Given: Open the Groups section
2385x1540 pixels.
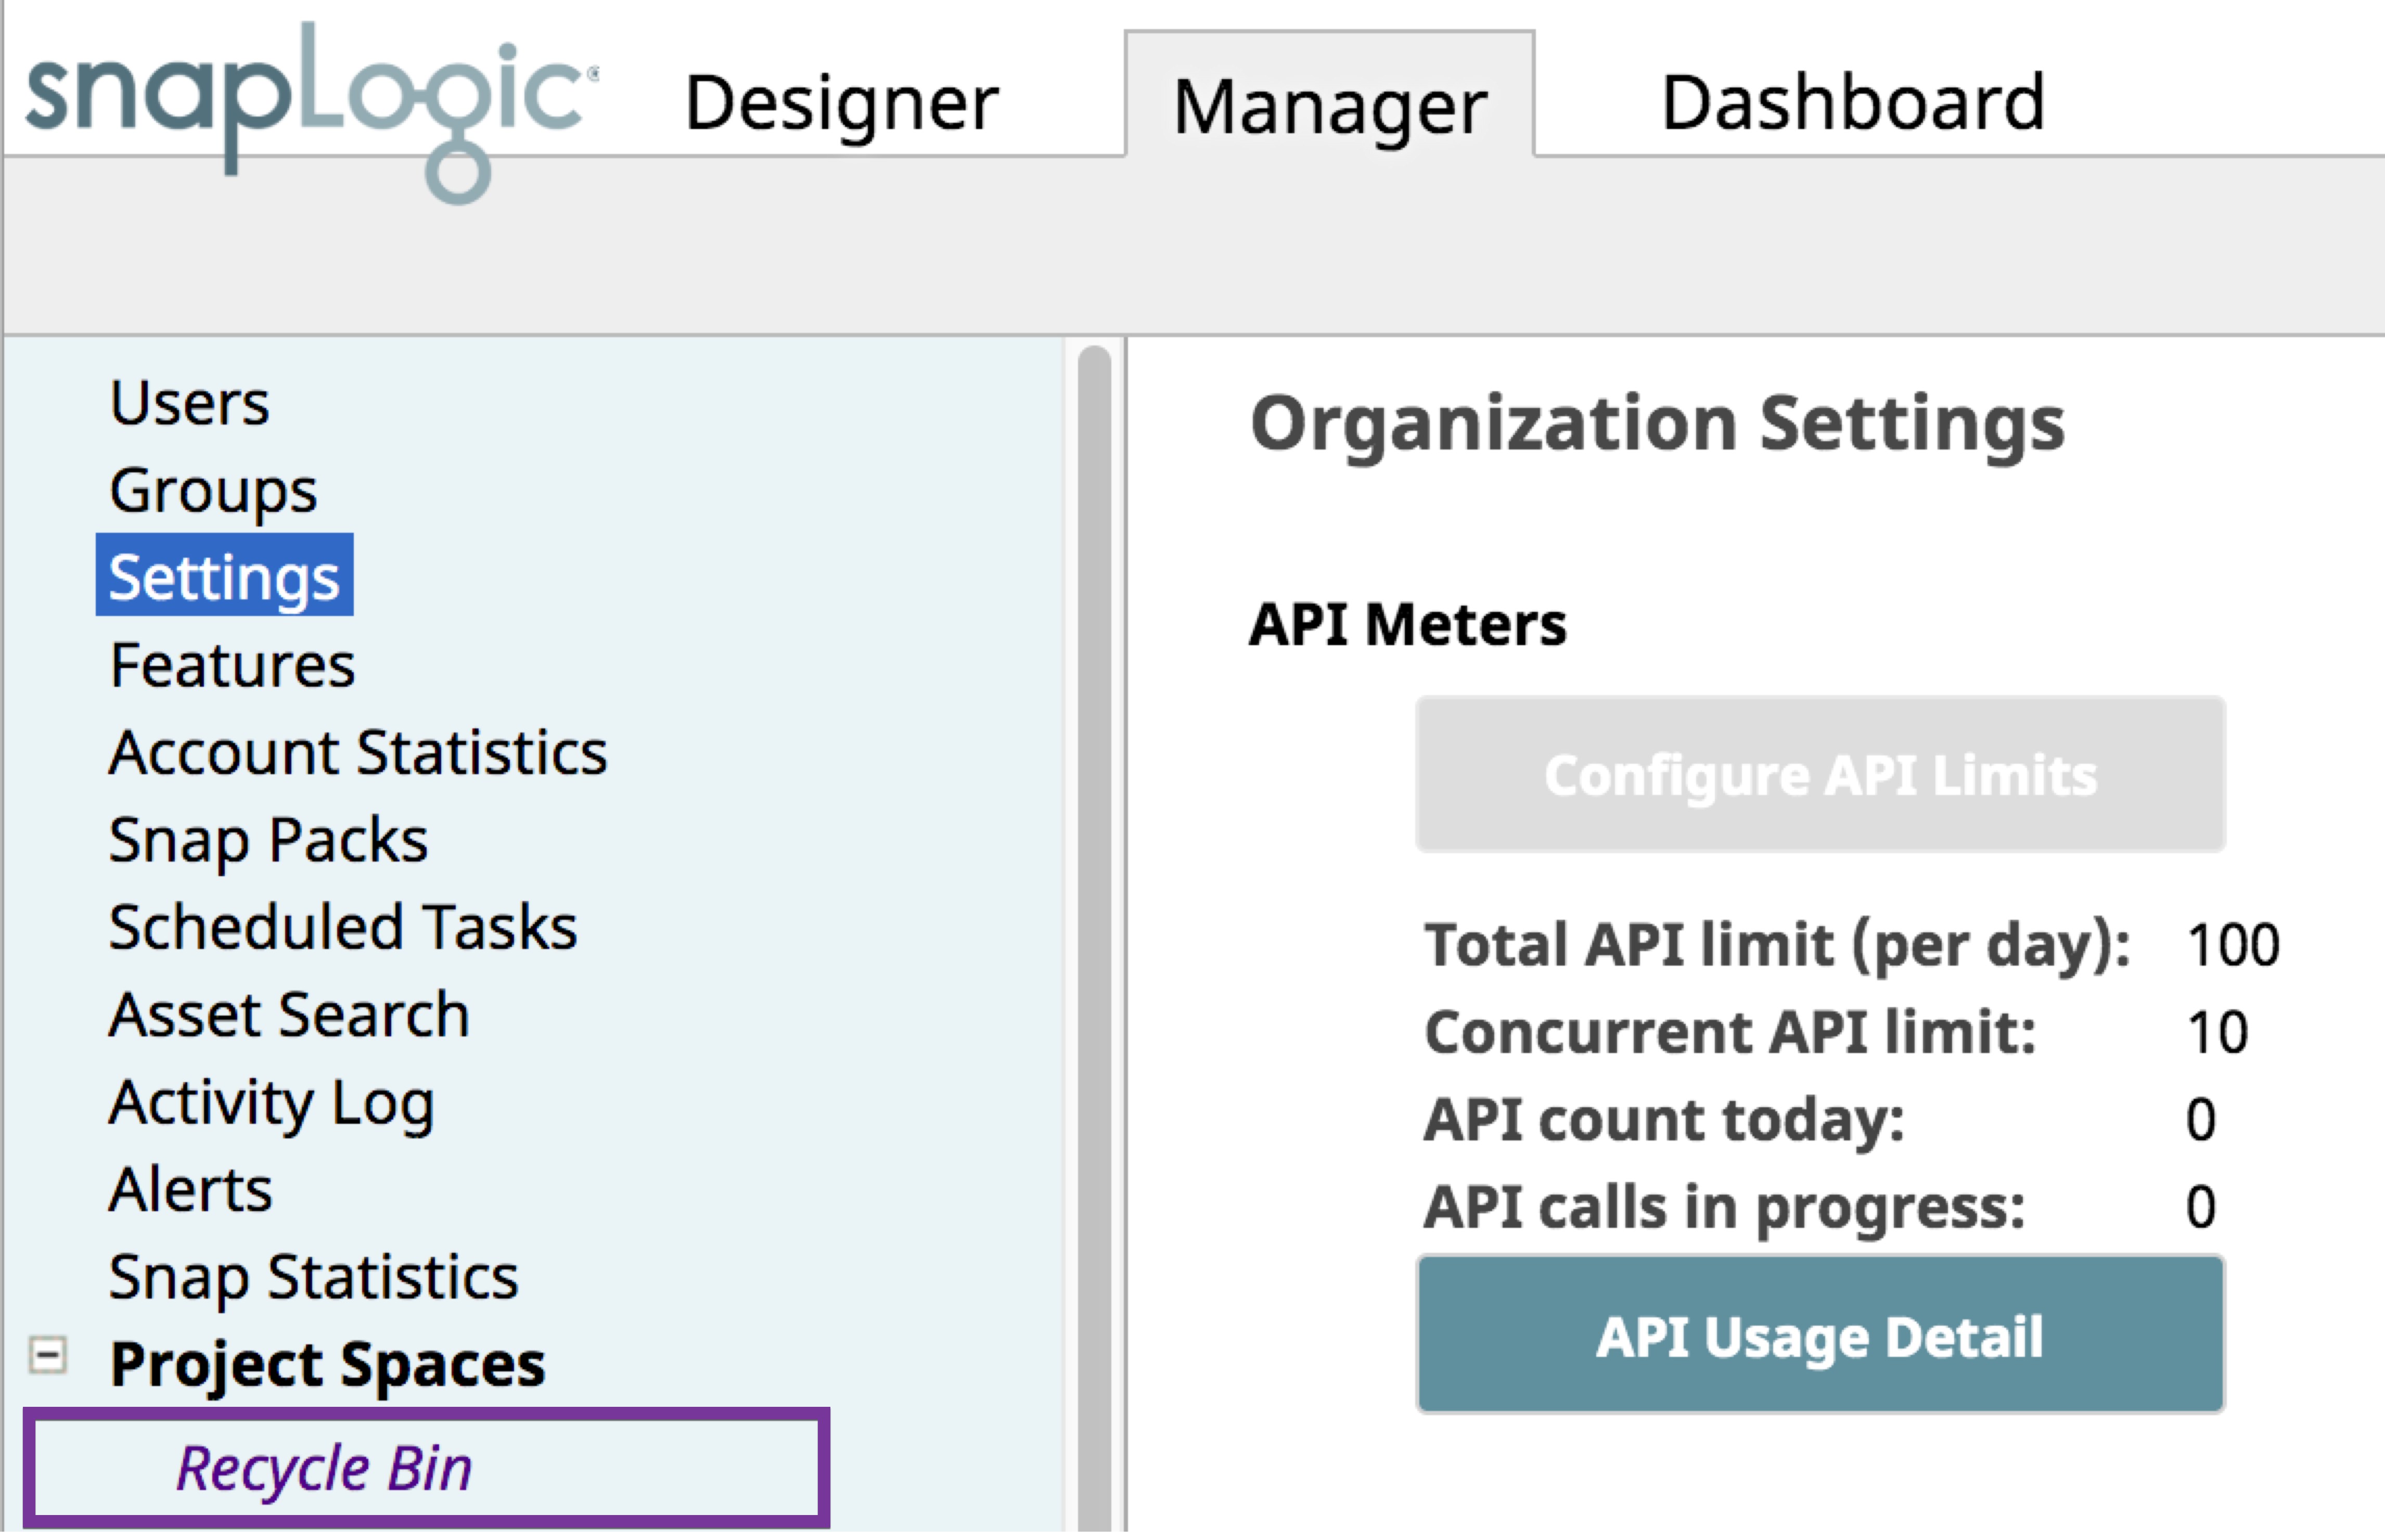Looking at the screenshot, I should coord(212,490).
